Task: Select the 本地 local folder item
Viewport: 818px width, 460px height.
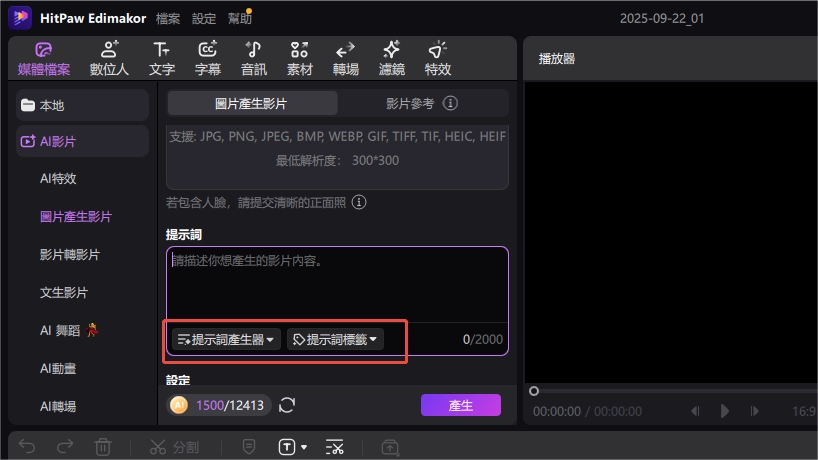Action: click(82, 105)
